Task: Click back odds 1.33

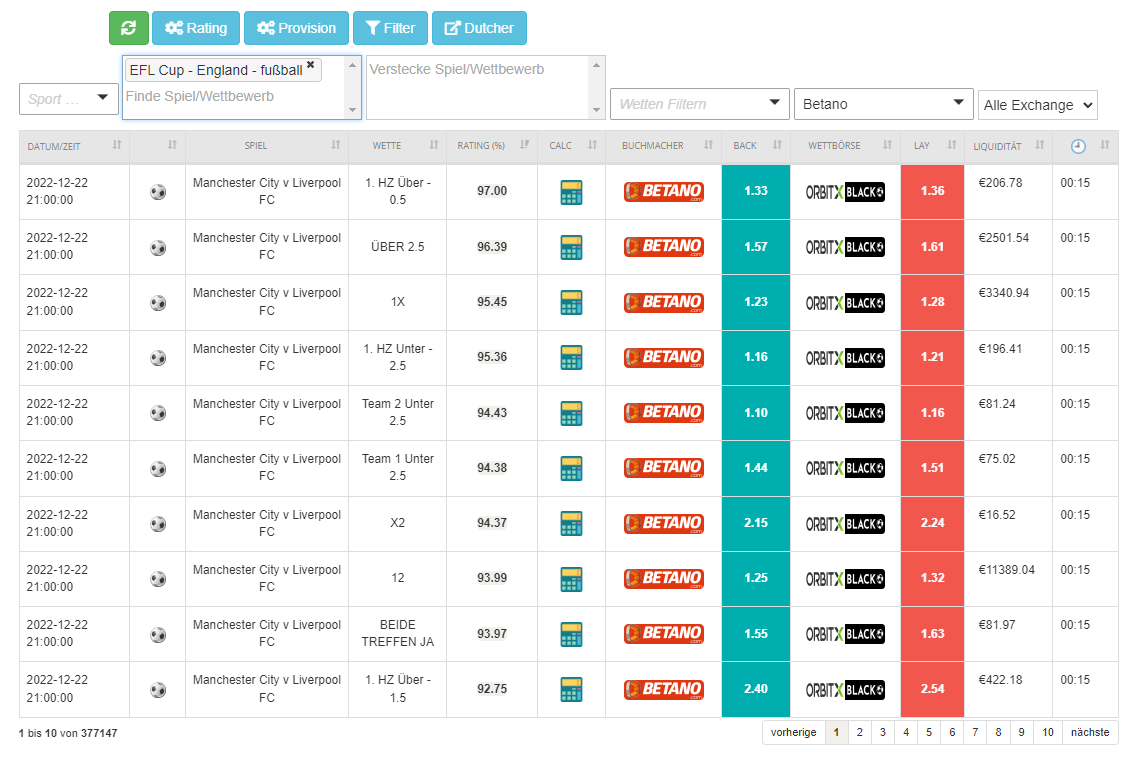Action: [756, 191]
